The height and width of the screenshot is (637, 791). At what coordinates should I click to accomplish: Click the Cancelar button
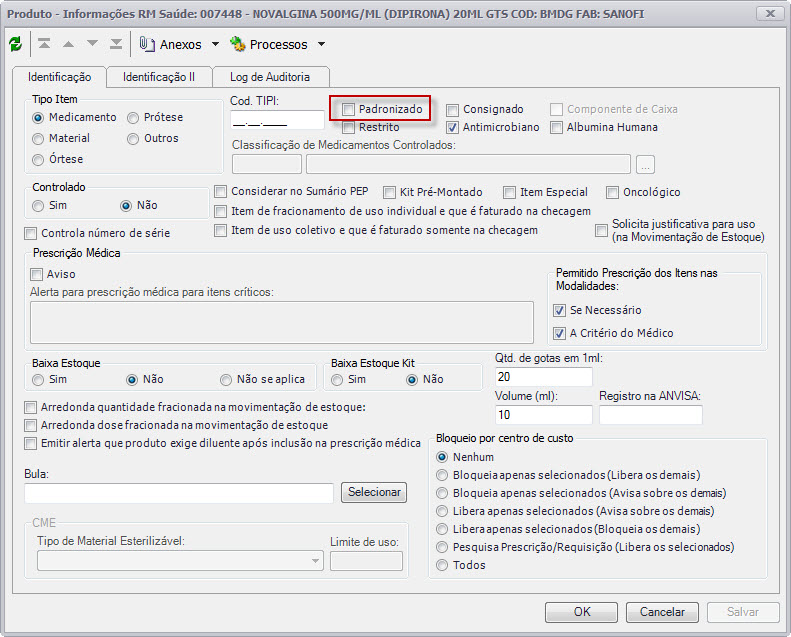662,612
